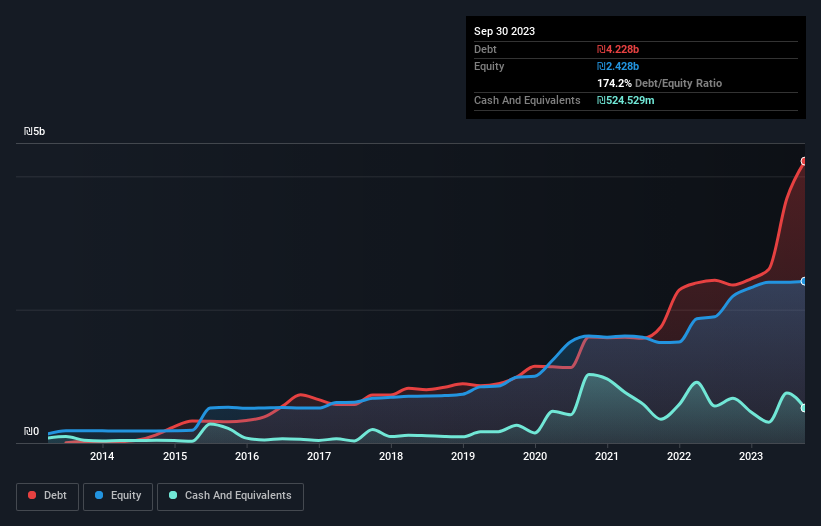Click the 2019 x-axis label

tap(463, 456)
